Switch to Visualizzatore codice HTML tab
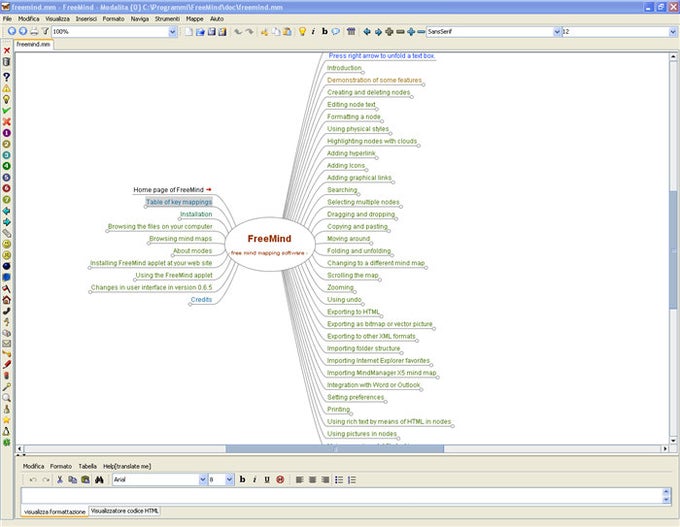This screenshot has width=680, height=527. coord(124,511)
